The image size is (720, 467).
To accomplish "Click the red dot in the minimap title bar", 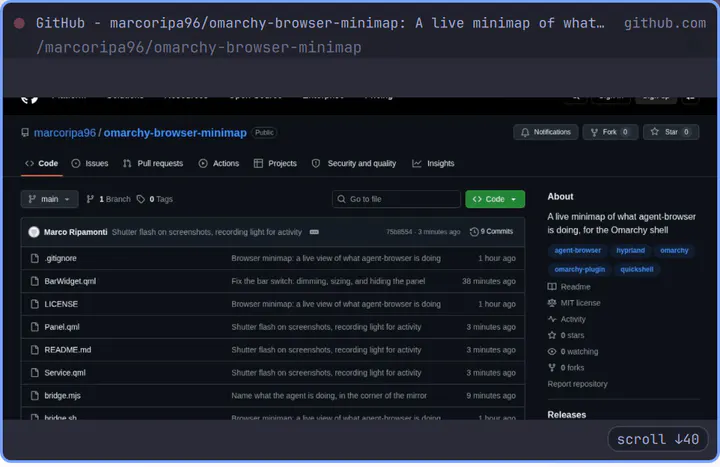I will 19,23.
